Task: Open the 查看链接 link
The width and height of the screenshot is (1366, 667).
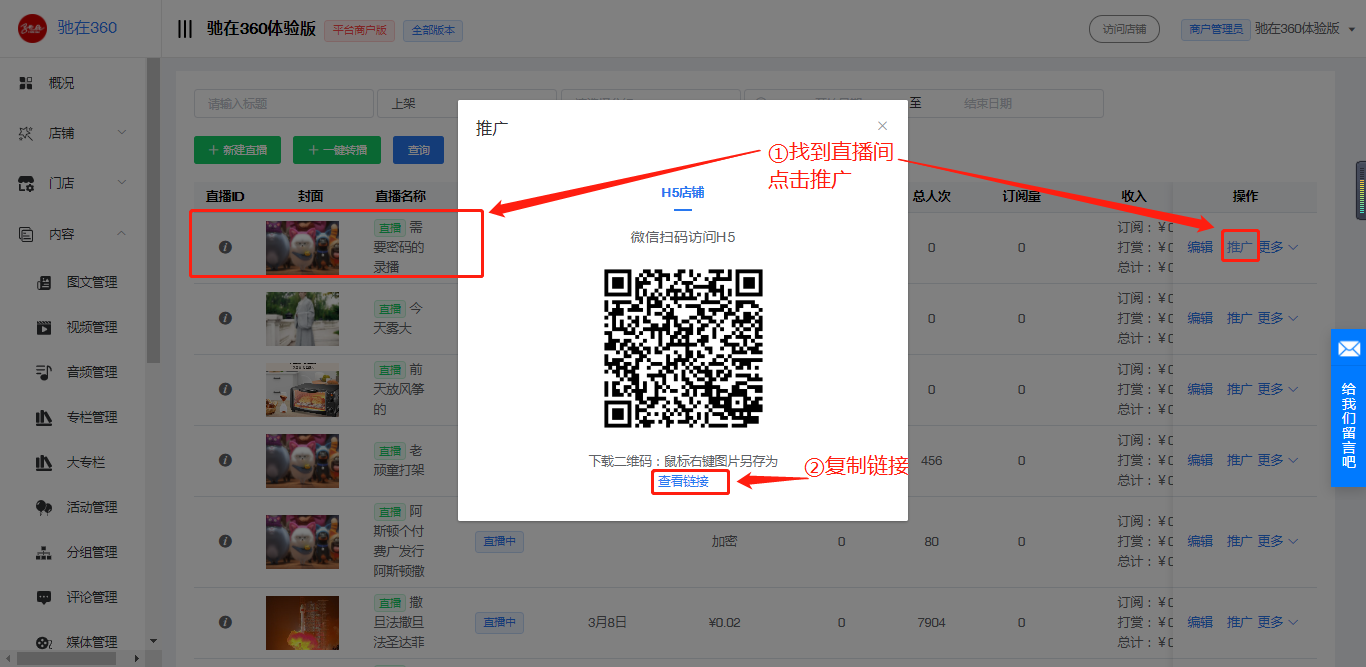Action: click(x=683, y=481)
